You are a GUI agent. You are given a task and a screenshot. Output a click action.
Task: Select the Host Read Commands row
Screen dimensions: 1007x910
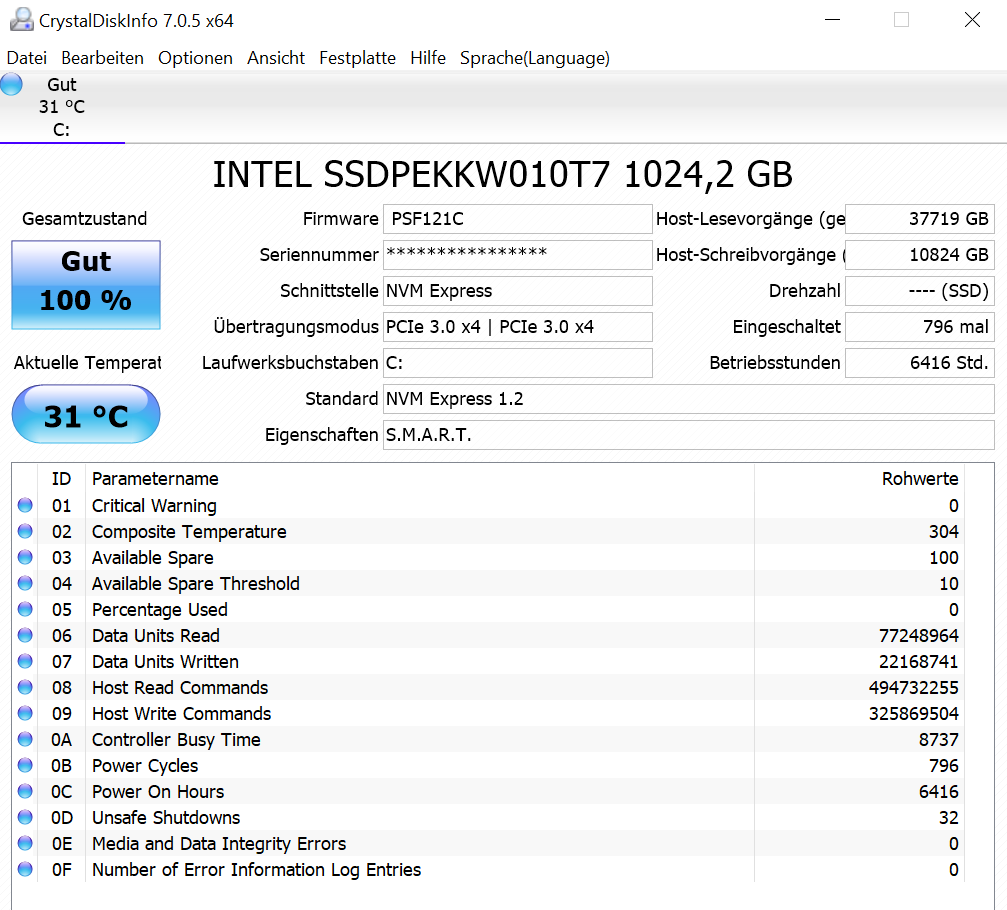click(500, 688)
